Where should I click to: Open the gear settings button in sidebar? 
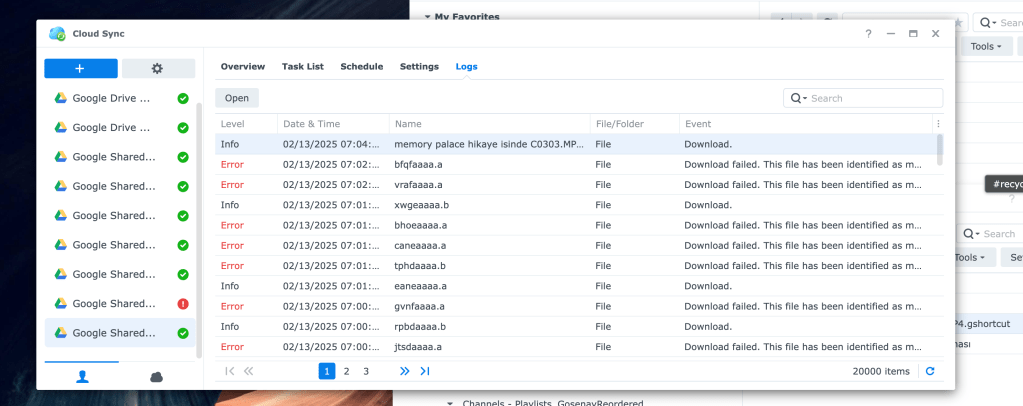click(158, 69)
